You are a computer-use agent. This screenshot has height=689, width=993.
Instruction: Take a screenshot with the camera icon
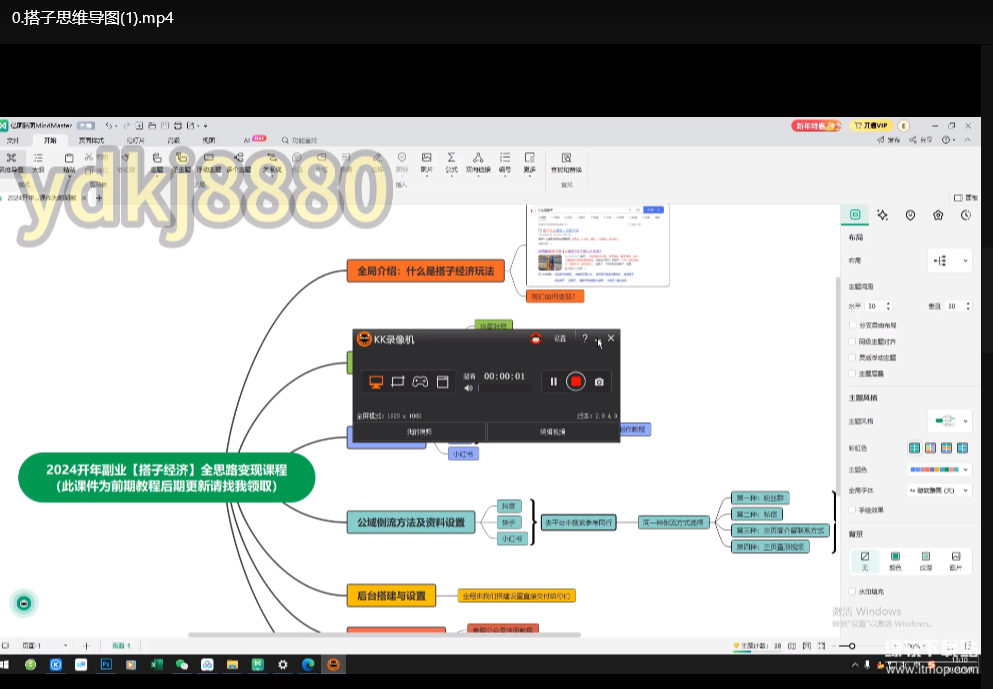click(599, 381)
